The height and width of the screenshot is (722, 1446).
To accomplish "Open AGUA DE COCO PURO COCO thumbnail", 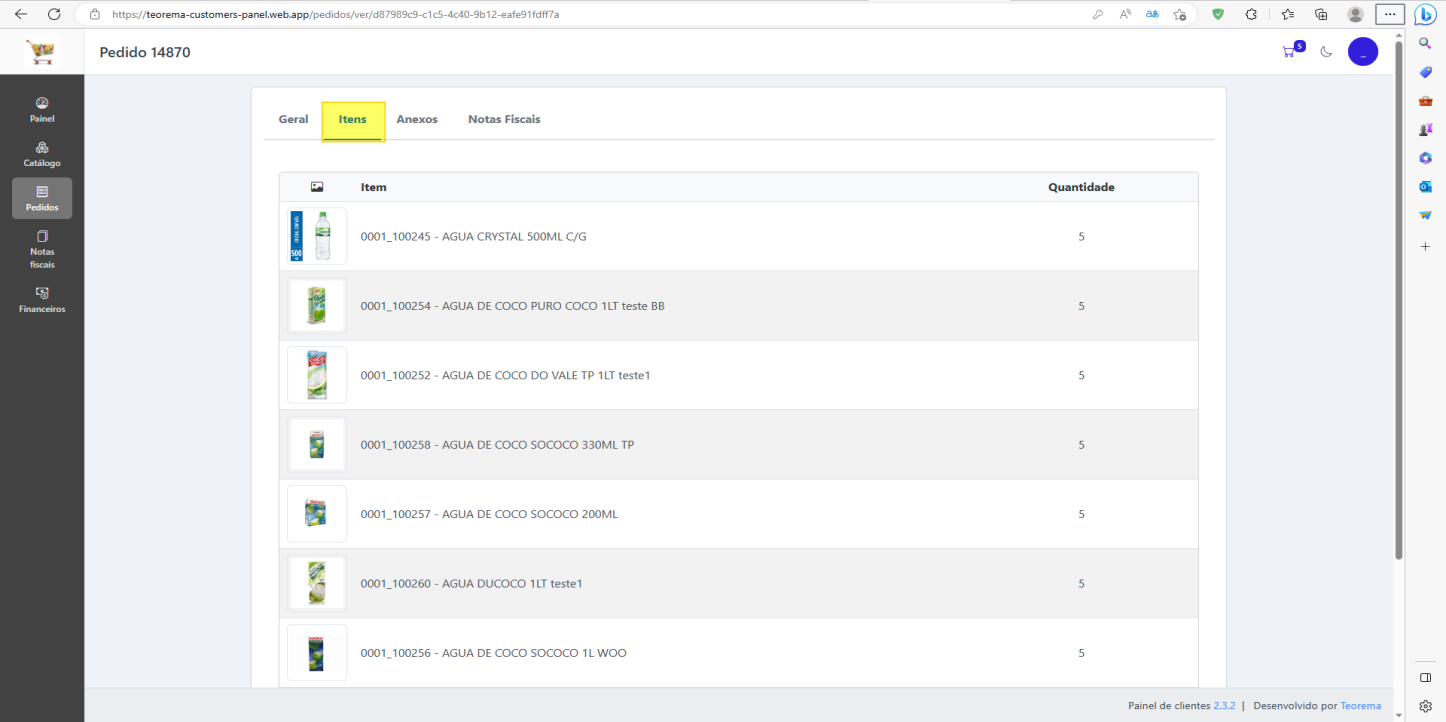I will click(317, 305).
